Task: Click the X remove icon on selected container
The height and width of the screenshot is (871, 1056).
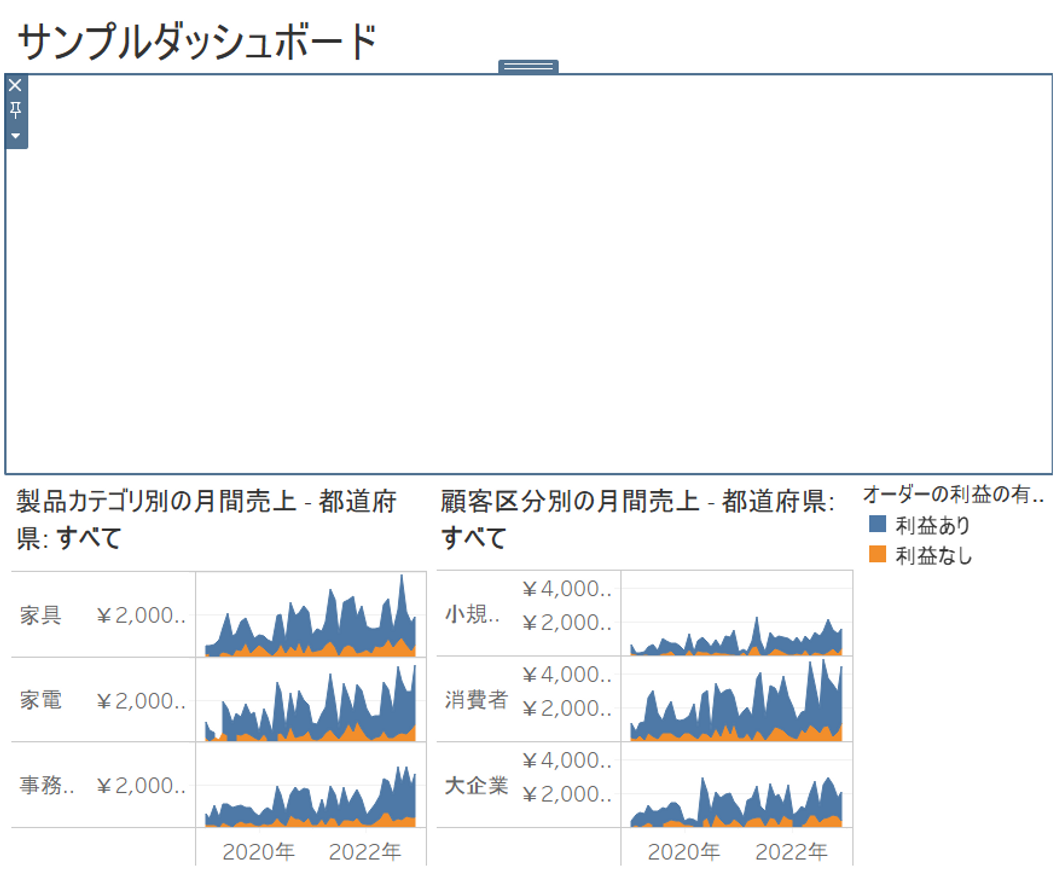Action: tap(15, 86)
